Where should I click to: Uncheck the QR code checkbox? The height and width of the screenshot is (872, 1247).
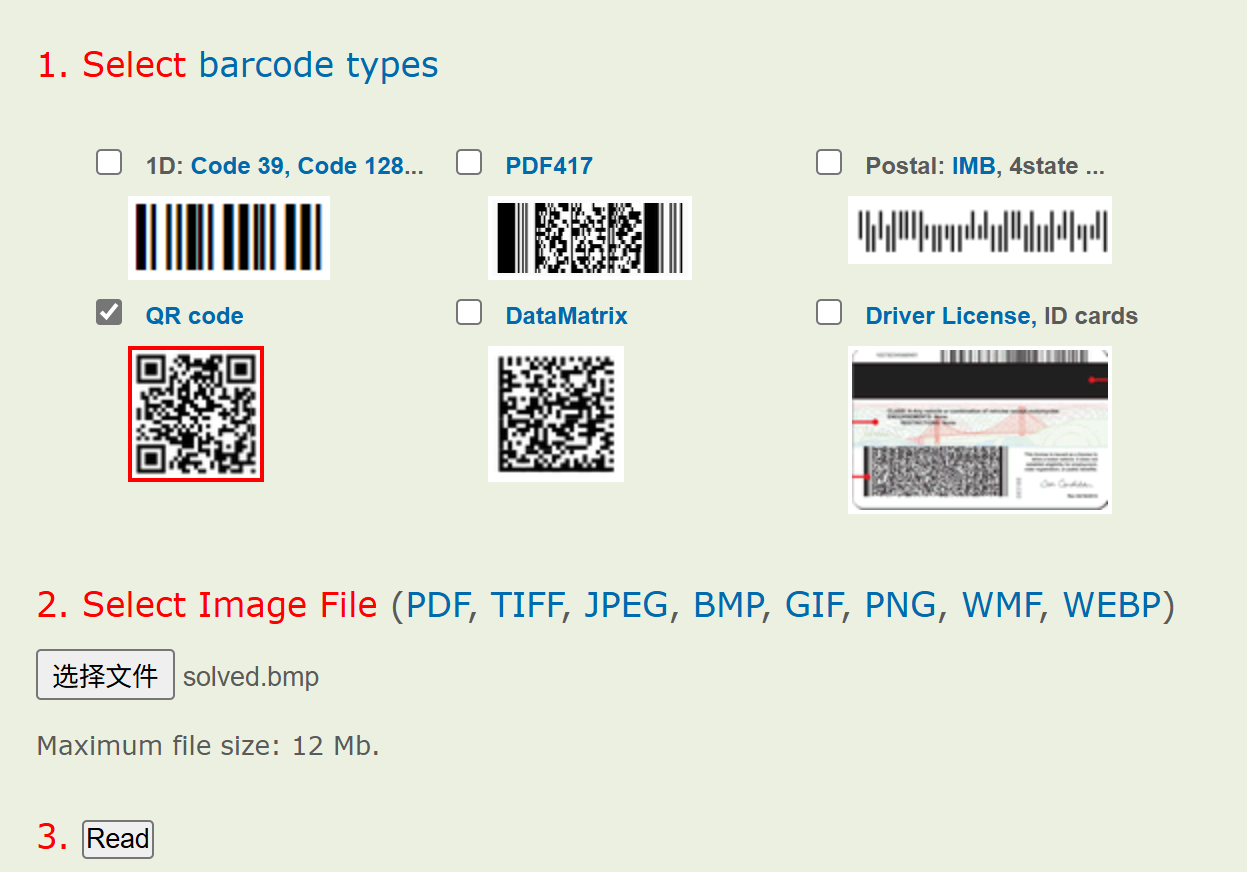(x=109, y=312)
